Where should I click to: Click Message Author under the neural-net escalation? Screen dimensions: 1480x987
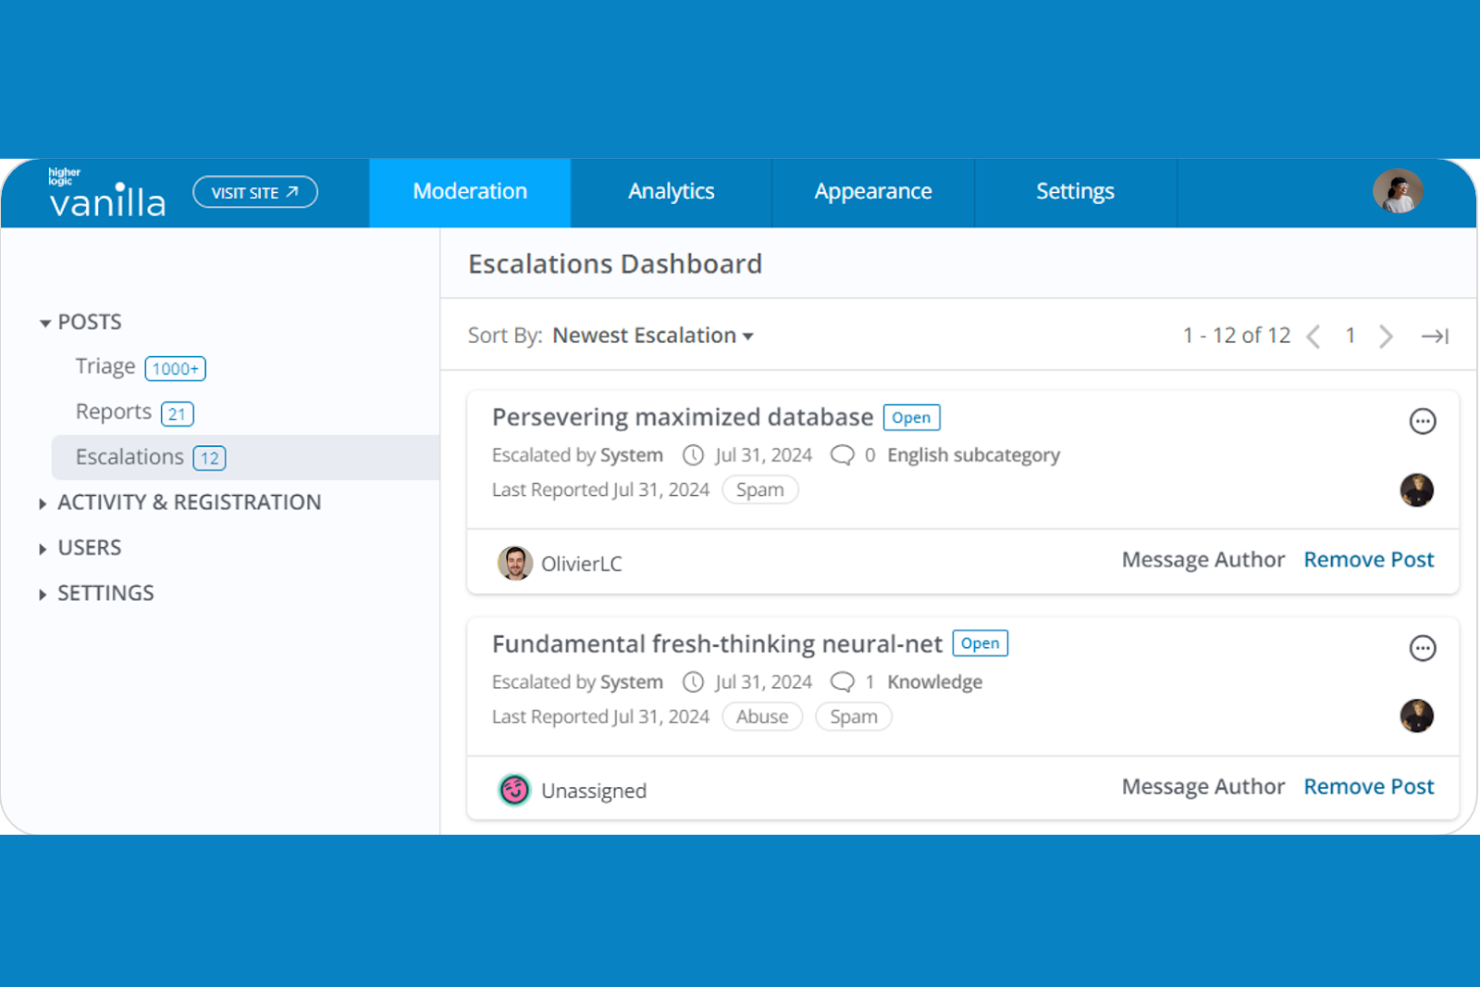1203,786
